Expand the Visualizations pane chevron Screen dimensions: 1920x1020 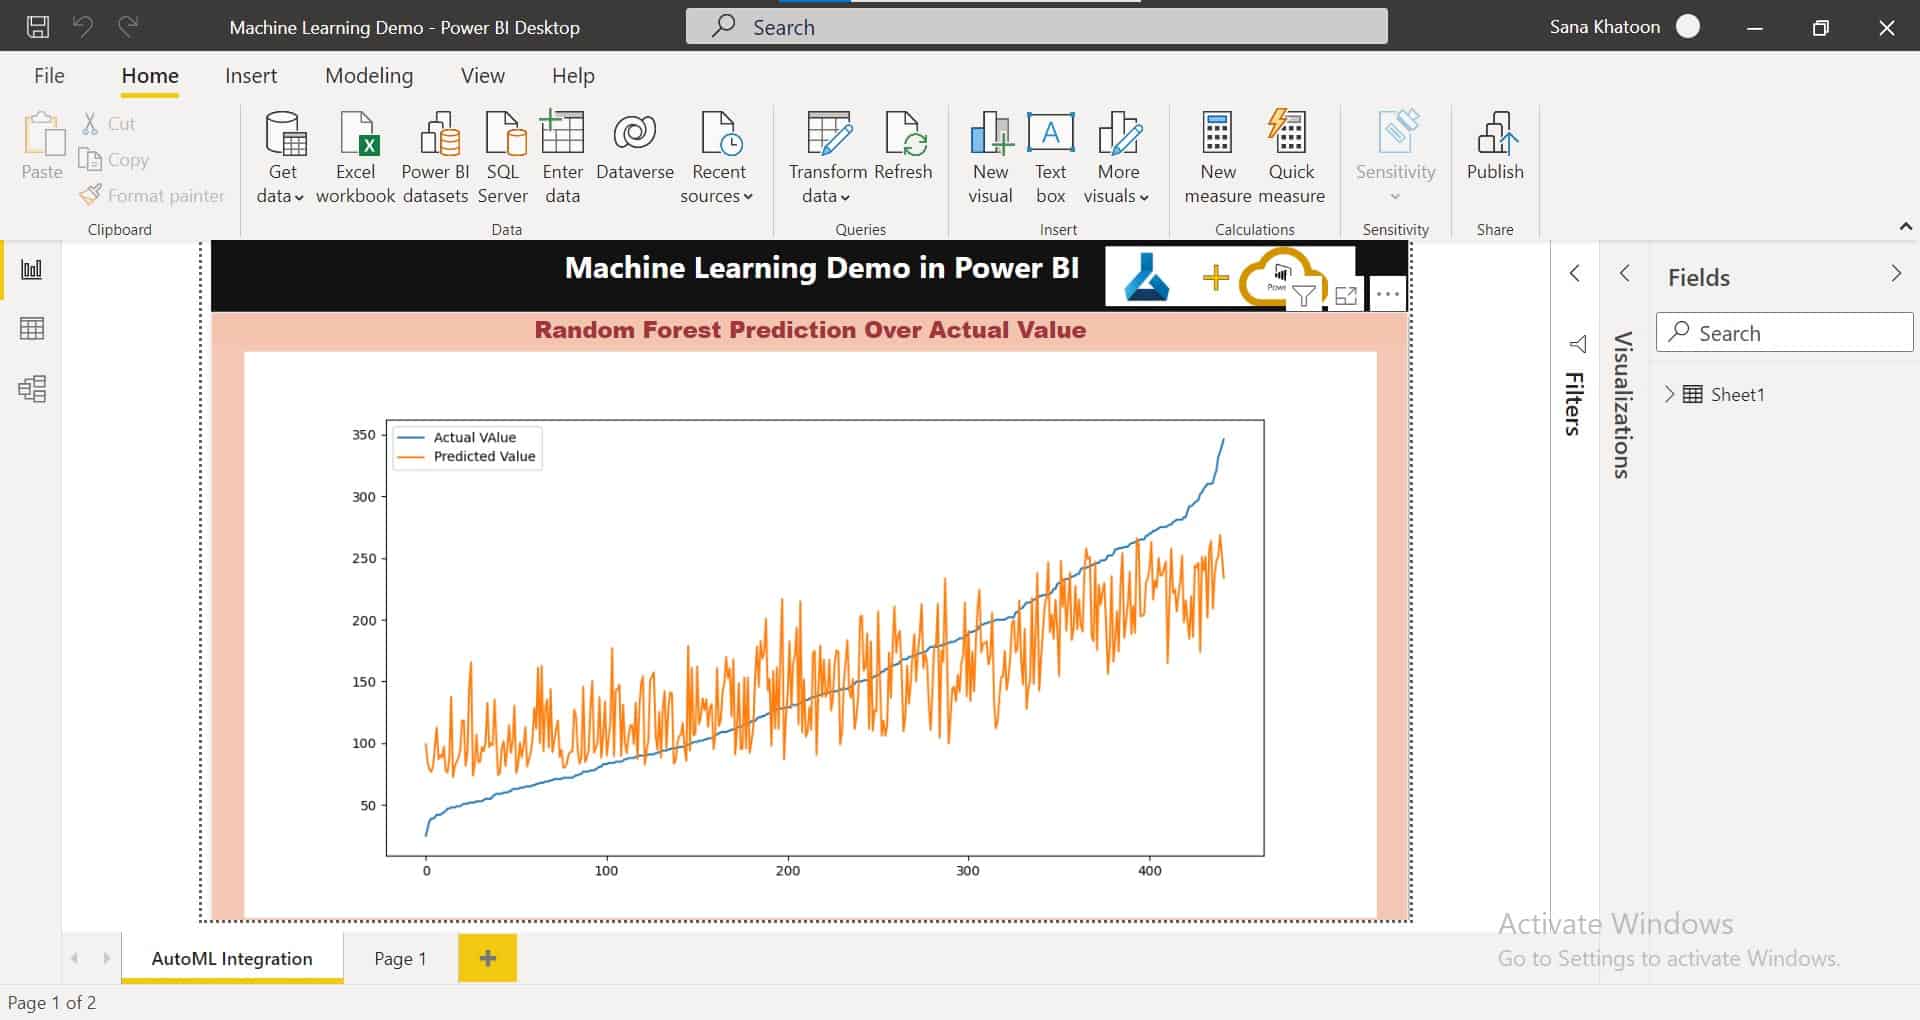coord(1624,273)
